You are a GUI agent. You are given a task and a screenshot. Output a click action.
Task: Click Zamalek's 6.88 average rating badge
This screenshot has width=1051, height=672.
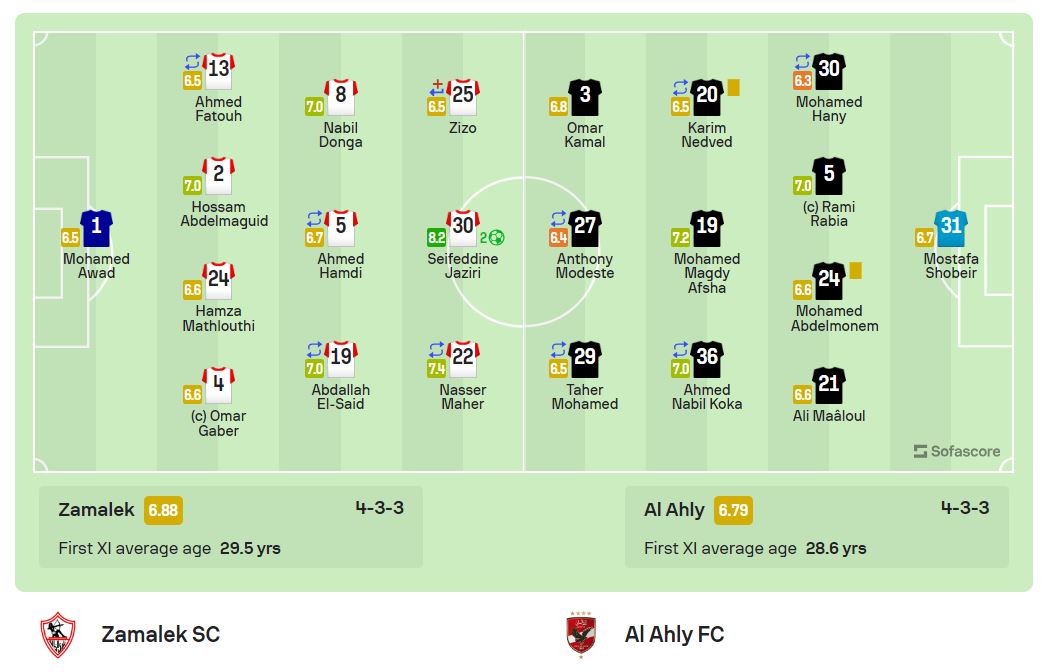pos(163,510)
